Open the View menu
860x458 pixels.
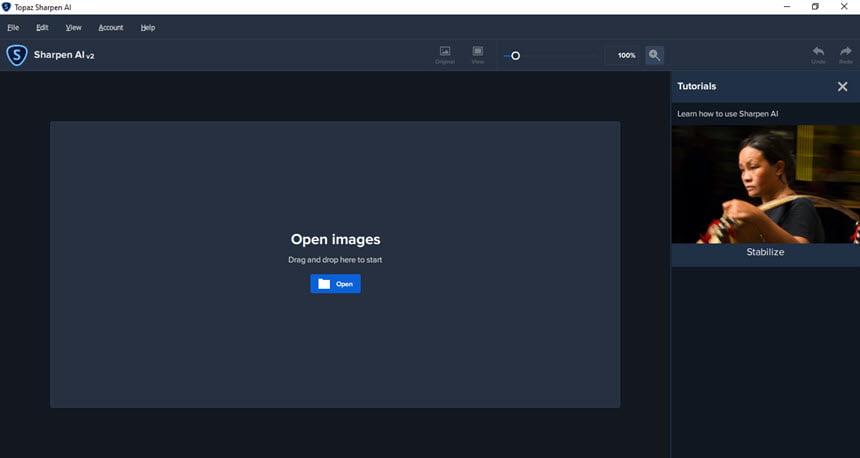73,27
